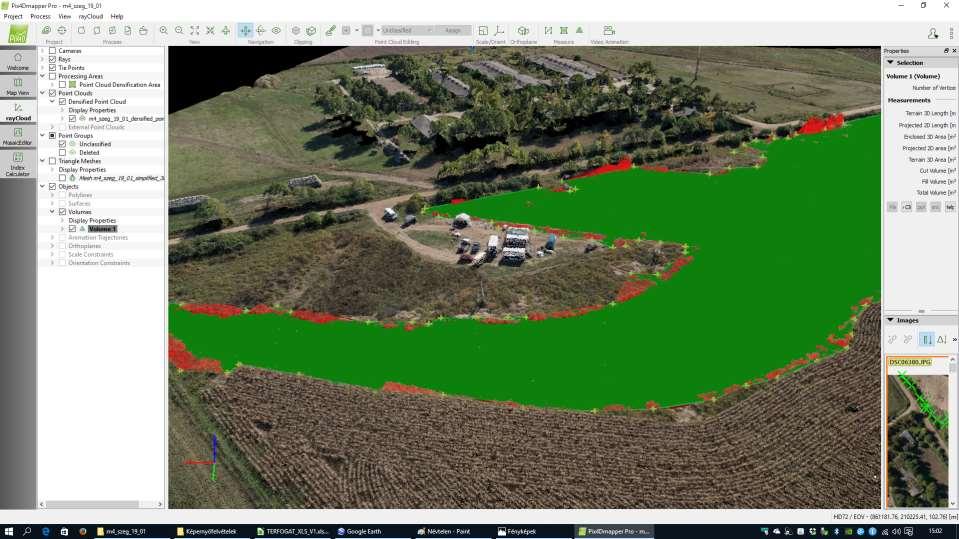Toggle the Cameras checkbox
Screen dimensions: 959x539
(53, 51)
